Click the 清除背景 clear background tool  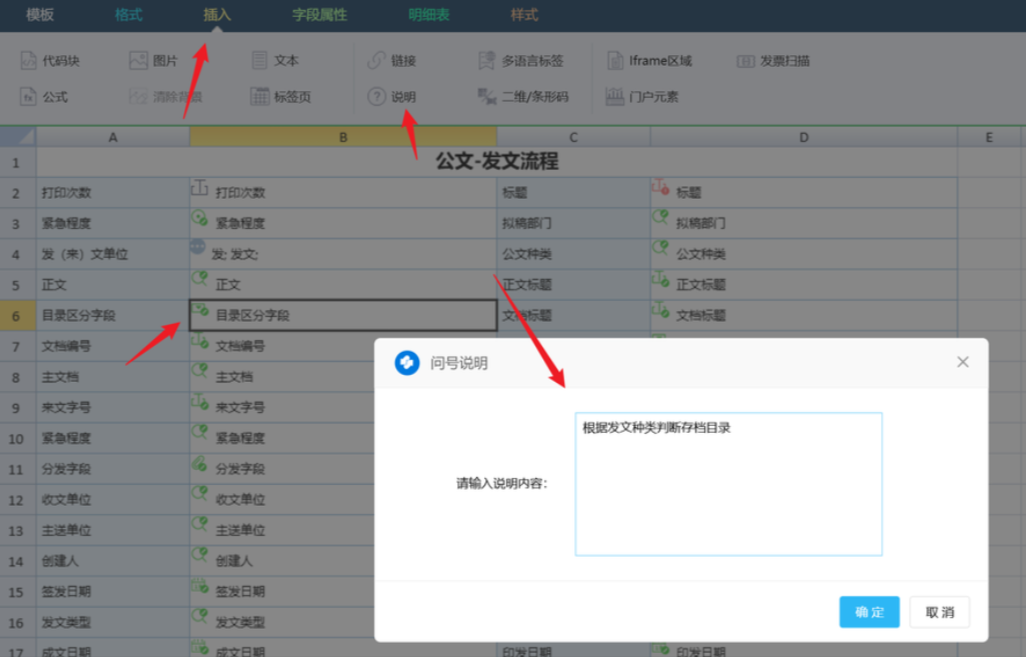pos(166,97)
